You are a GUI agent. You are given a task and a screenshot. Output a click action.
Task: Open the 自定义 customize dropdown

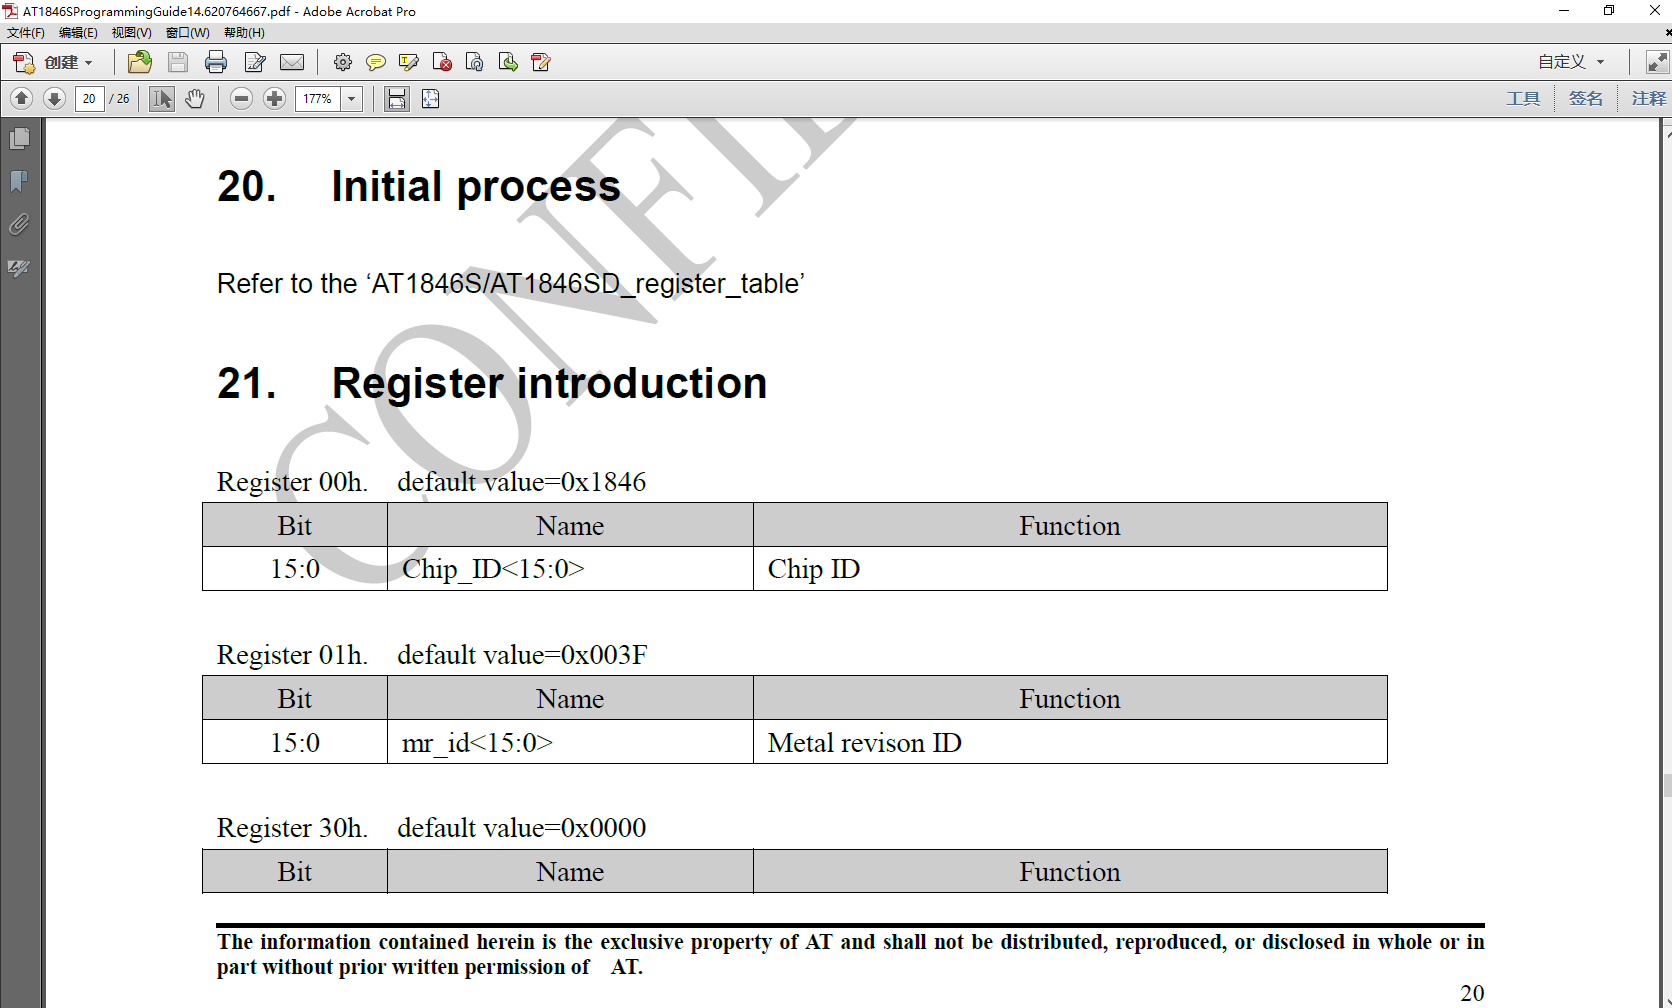(1571, 62)
